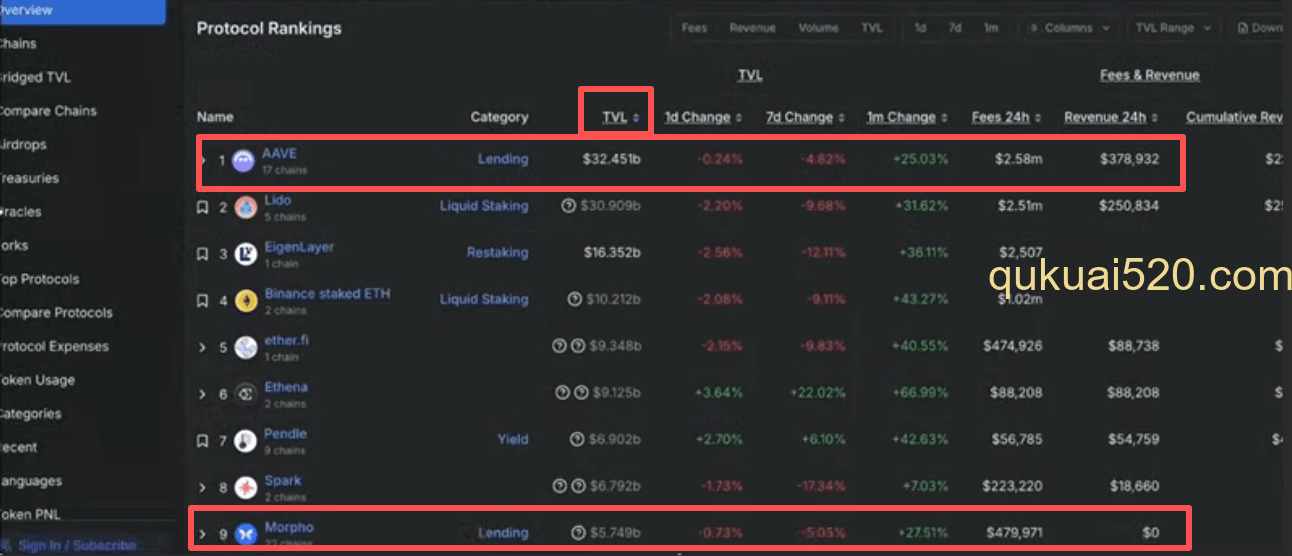Click the $378,932 revenue value

[x=1129, y=159]
